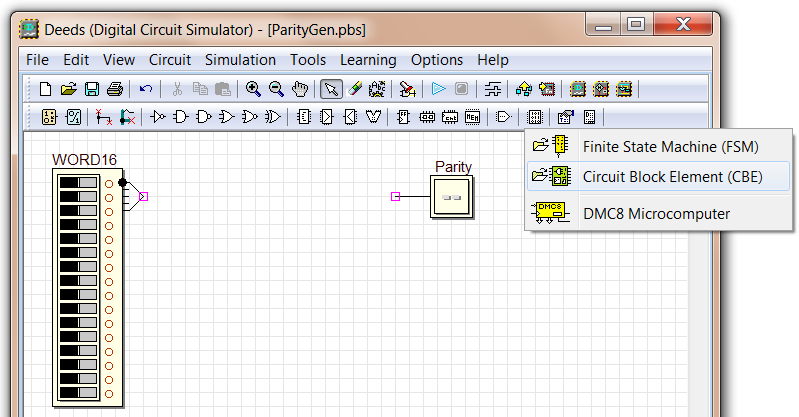Select the input switch 1/0 component
Image resolution: width=799 pixels, height=417 pixels.
point(49,117)
